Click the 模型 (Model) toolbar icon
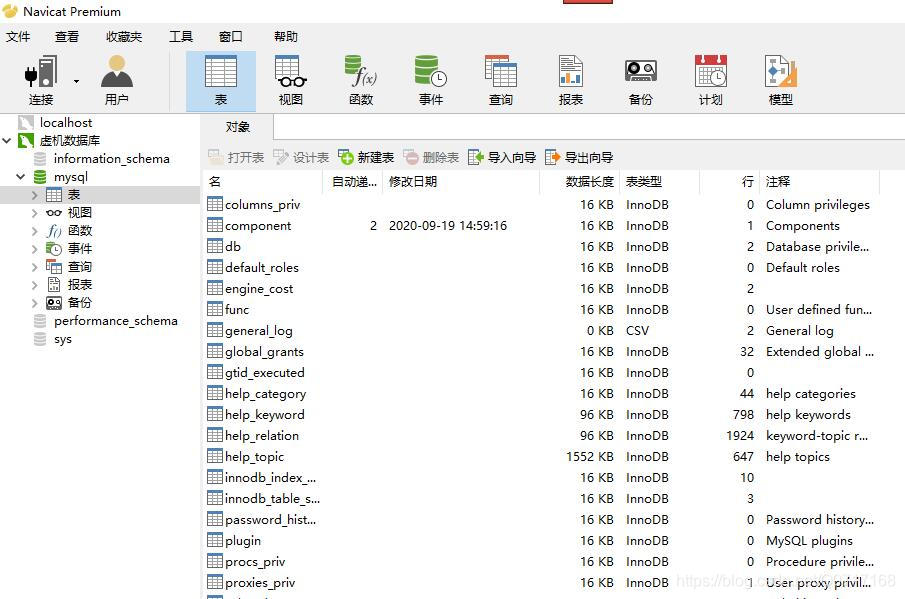905x599 pixels. pos(780,80)
